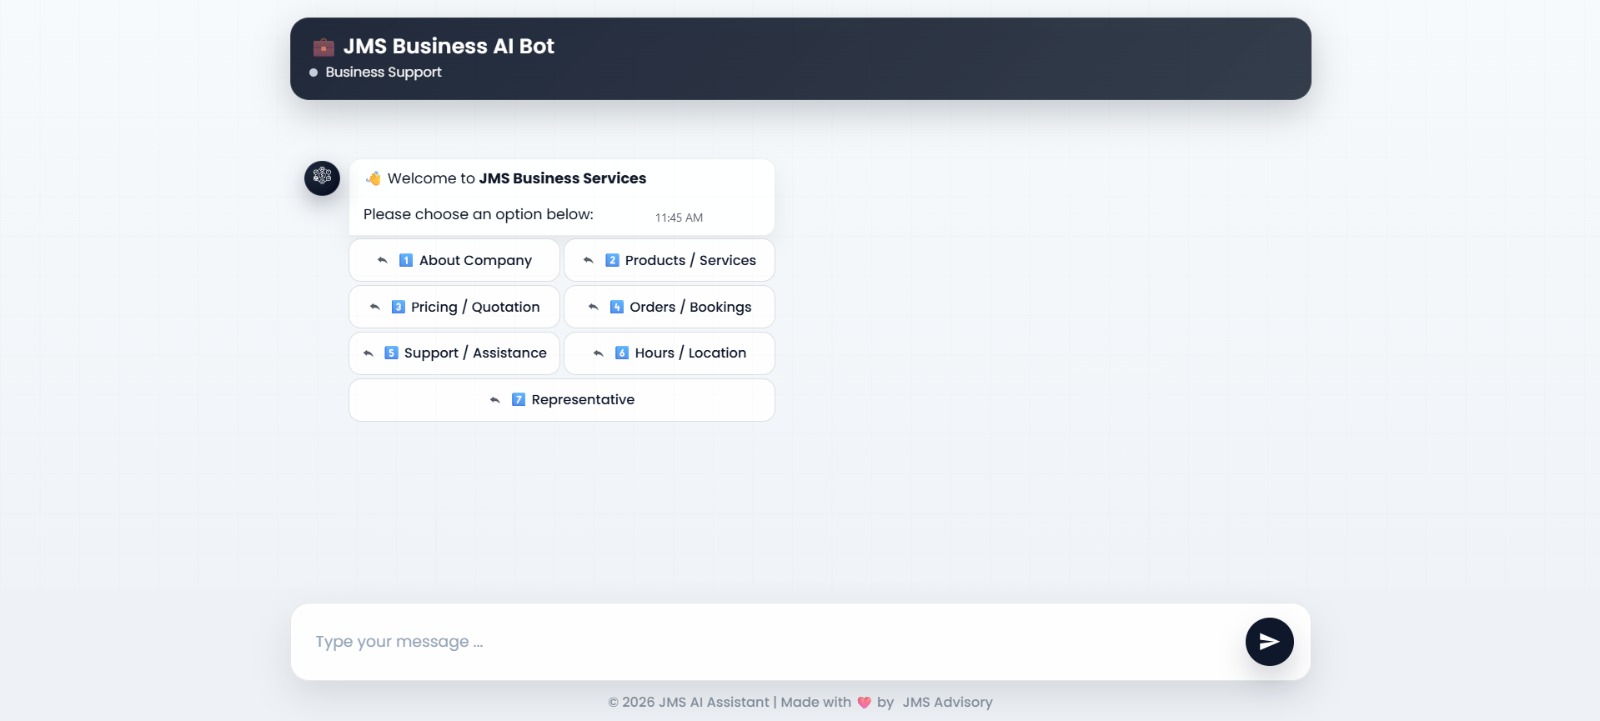The height and width of the screenshot is (721, 1600).
Task: Click the waving hand emoji in the welcome message
Action: 373,178
